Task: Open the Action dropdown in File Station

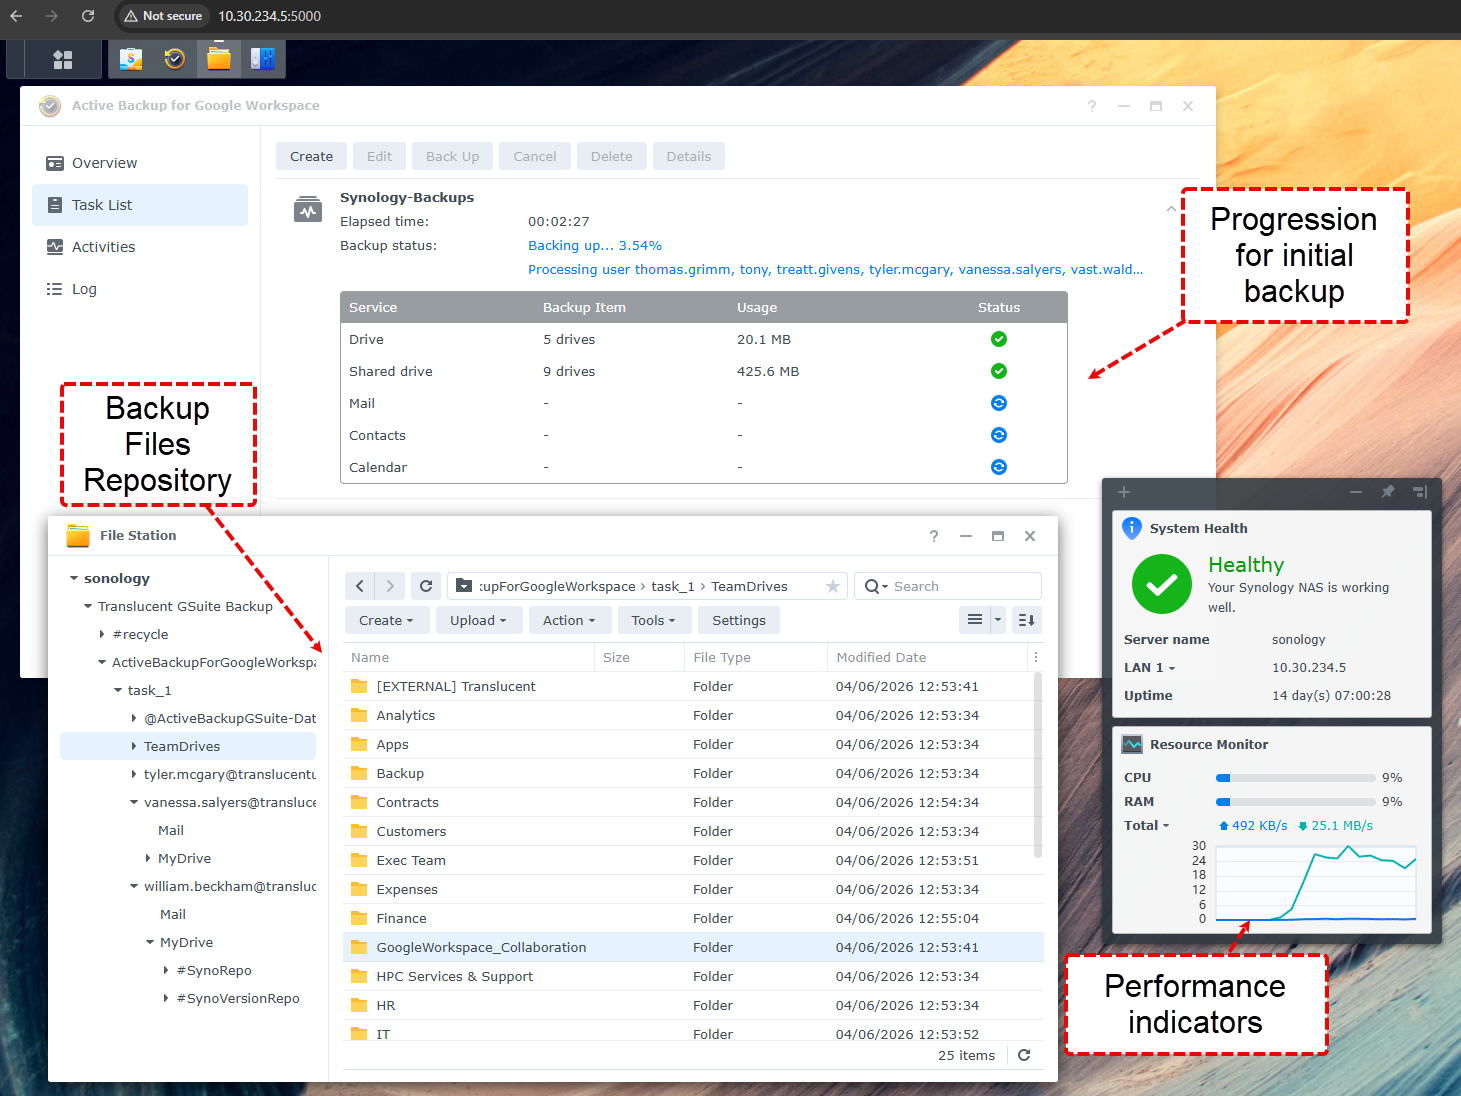Action: 569,620
